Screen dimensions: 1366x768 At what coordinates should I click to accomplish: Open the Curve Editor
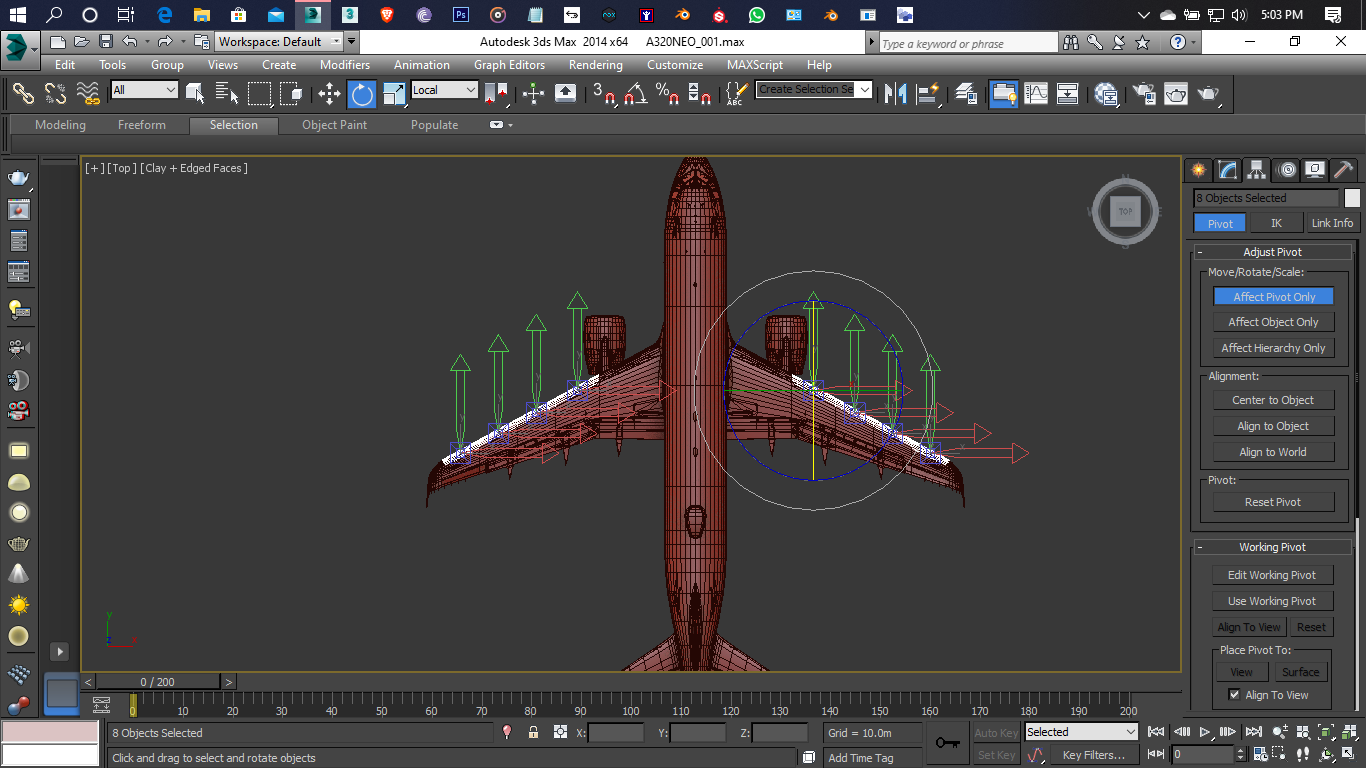(x=1036, y=94)
